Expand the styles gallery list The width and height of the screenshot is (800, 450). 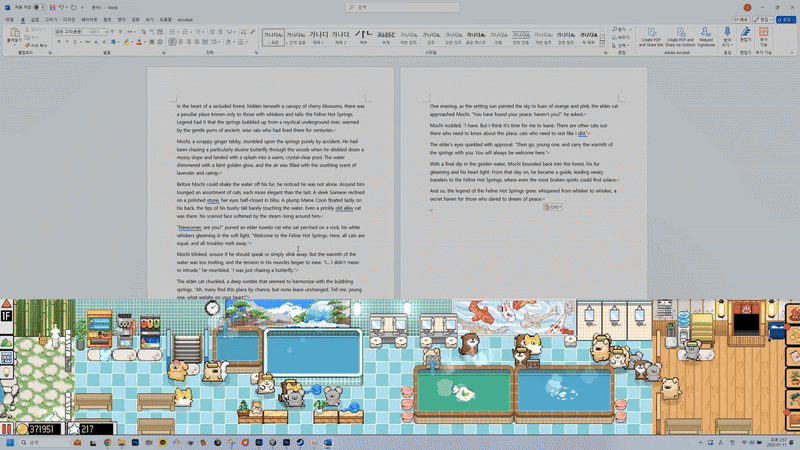tap(602, 45)
